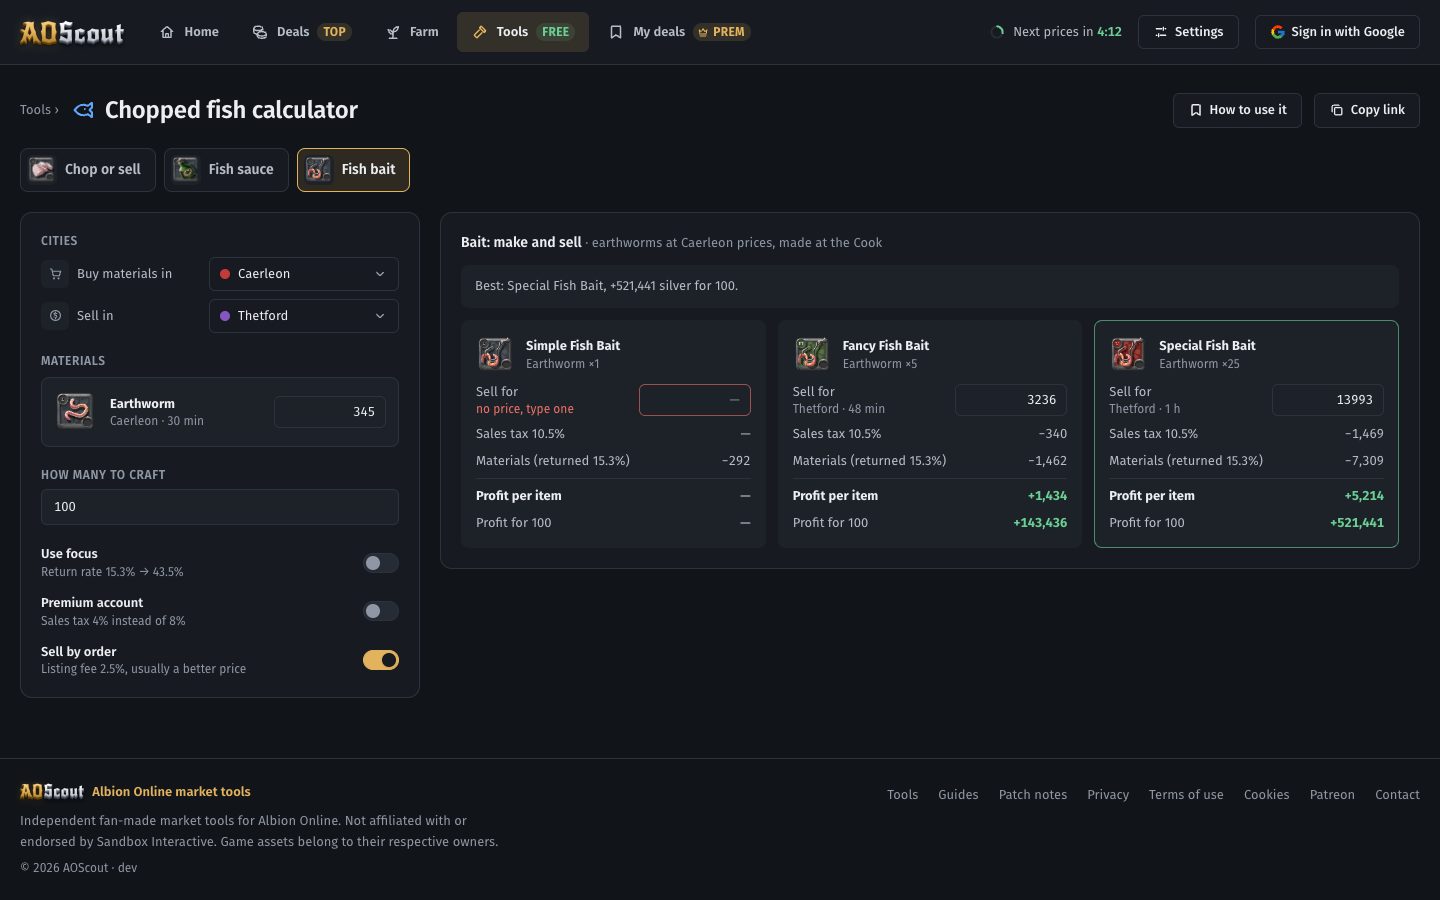
Task: Open the footer Patreon link
Action: 1332,795
